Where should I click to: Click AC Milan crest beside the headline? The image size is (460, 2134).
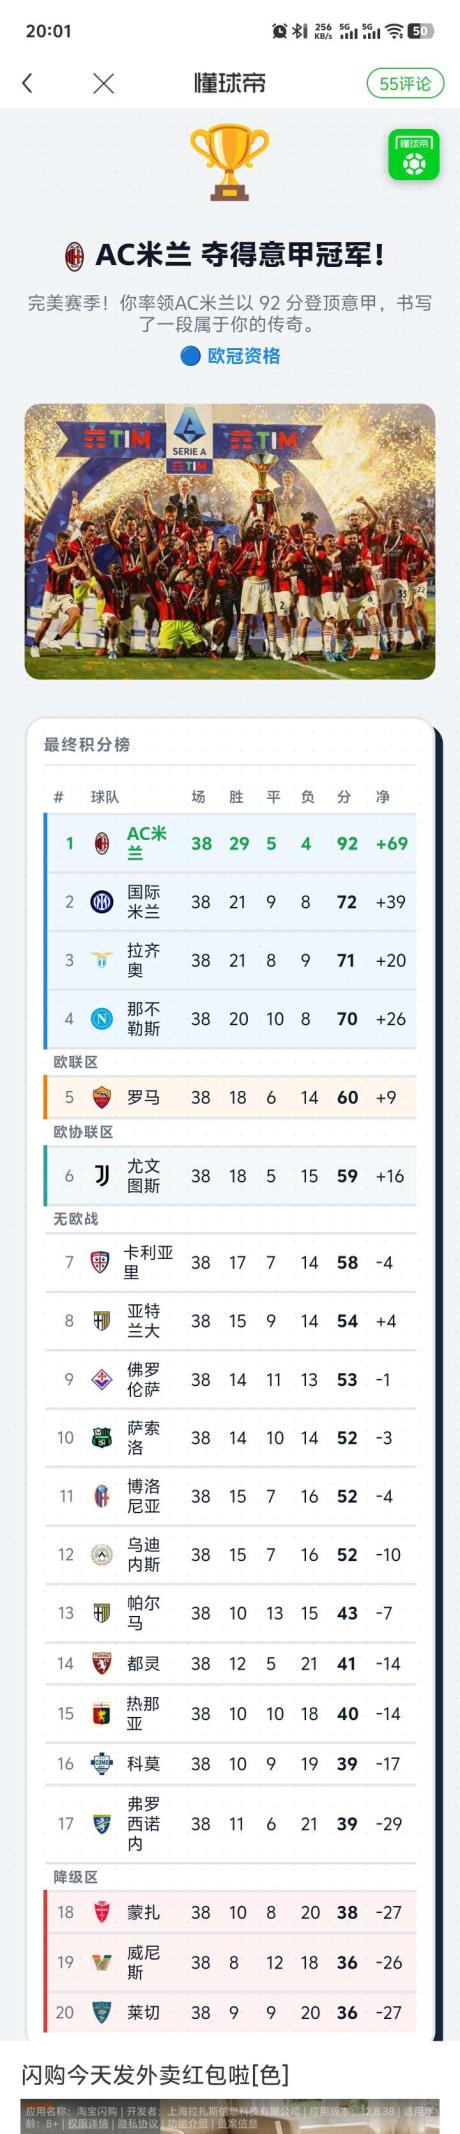click(75, 256)
